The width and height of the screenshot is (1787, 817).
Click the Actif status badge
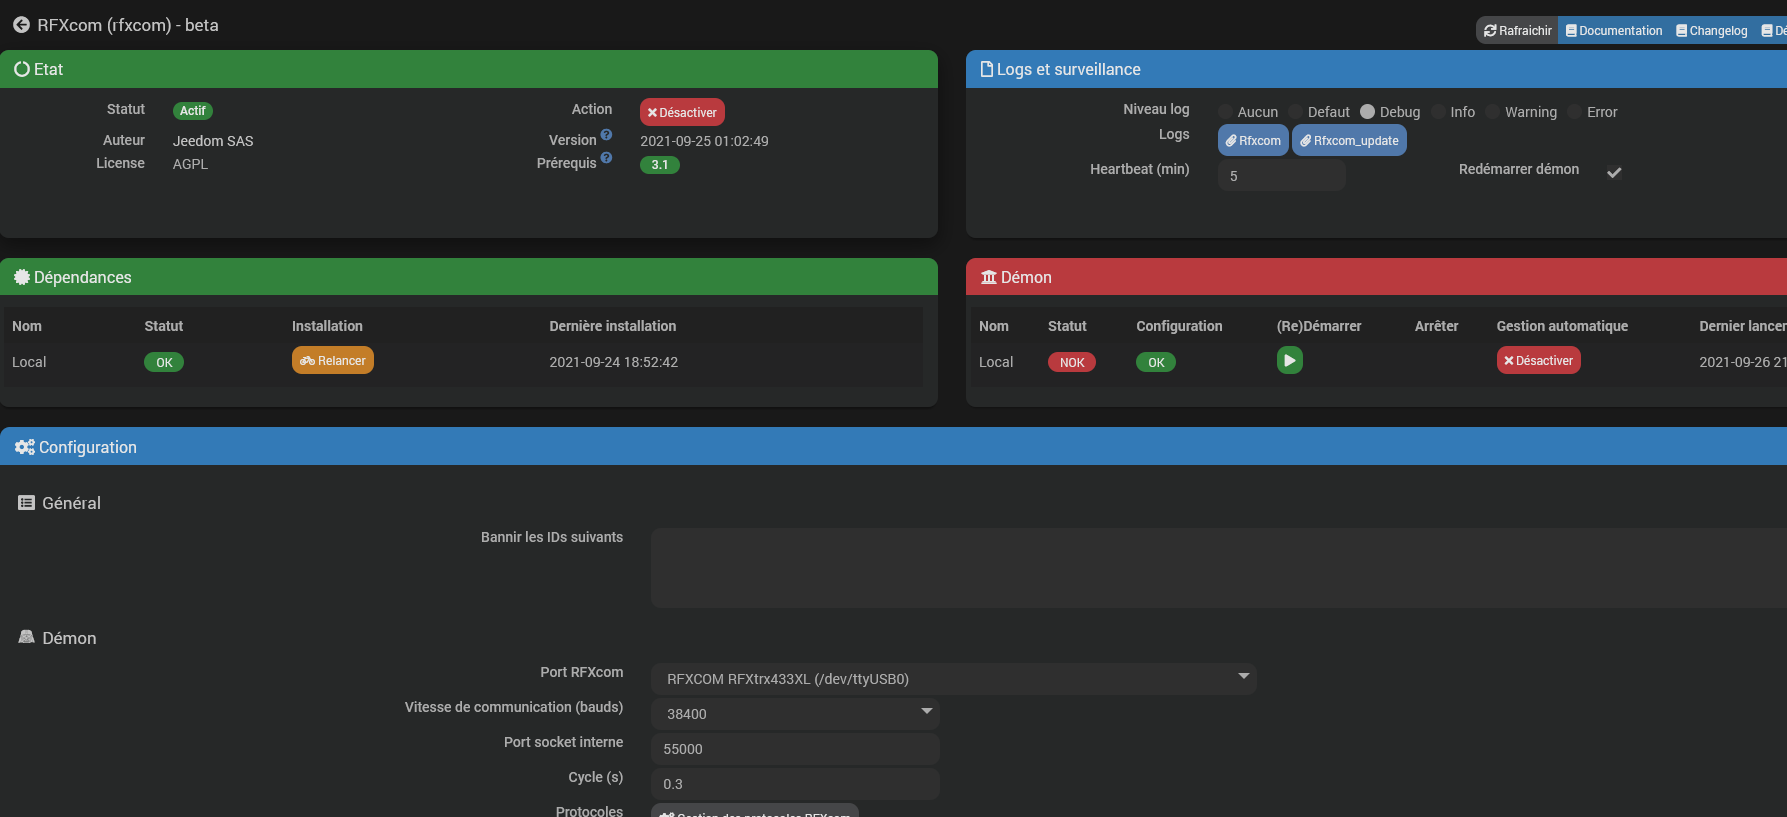pyautogui.click(x=193, y=111)
